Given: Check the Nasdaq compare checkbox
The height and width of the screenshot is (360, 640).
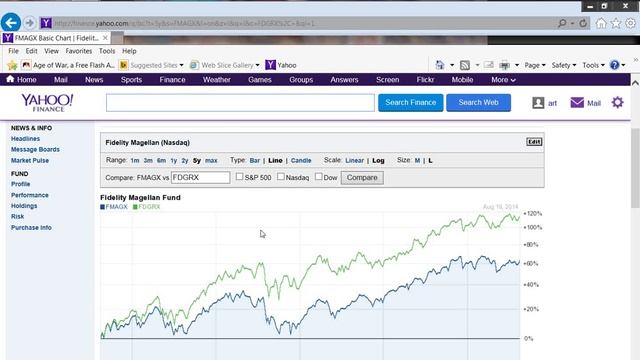Looking at the screenshot, I should [x=280, y=177].
